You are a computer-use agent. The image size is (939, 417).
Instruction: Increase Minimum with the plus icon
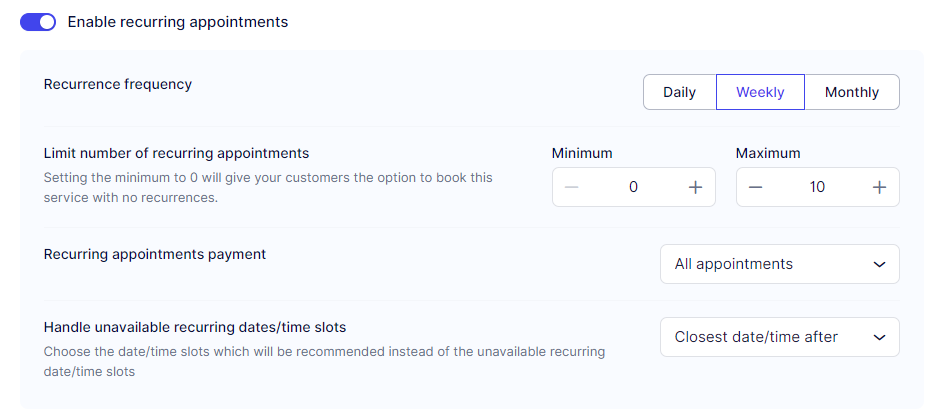[695, 187]
